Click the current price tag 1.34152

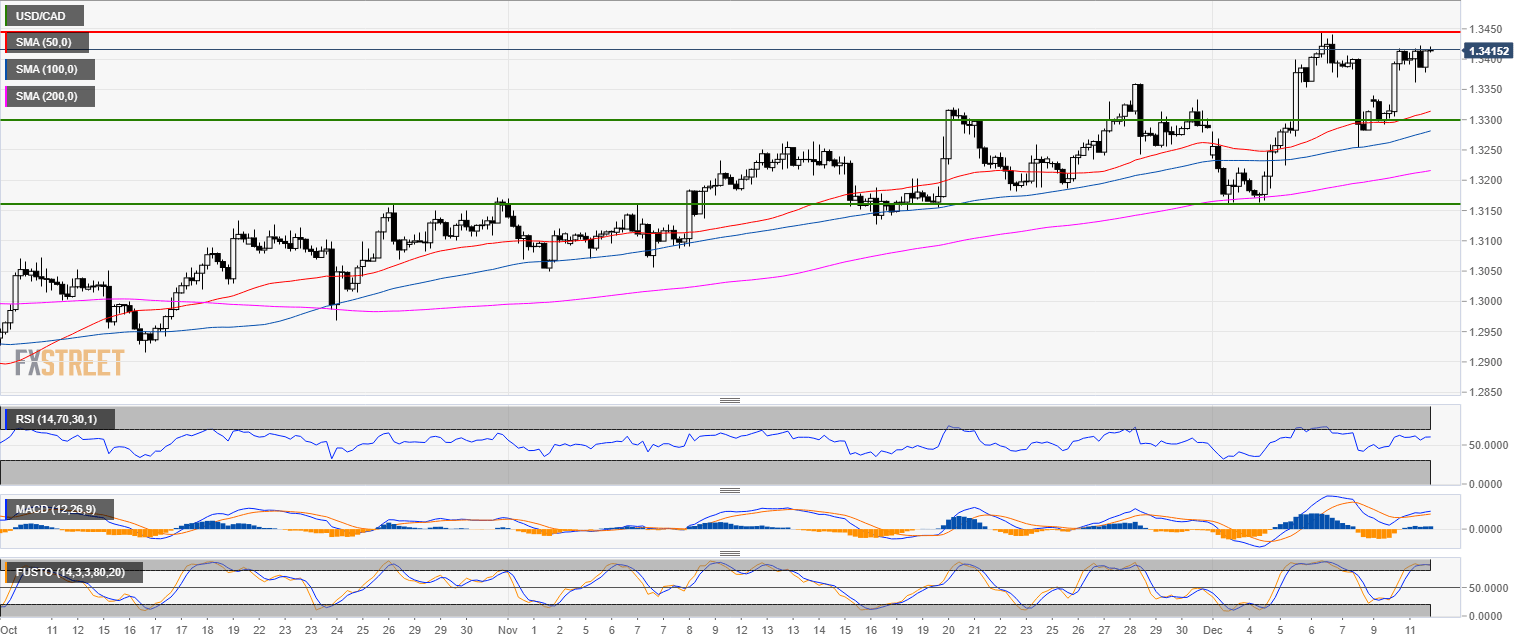point(1487,50)
